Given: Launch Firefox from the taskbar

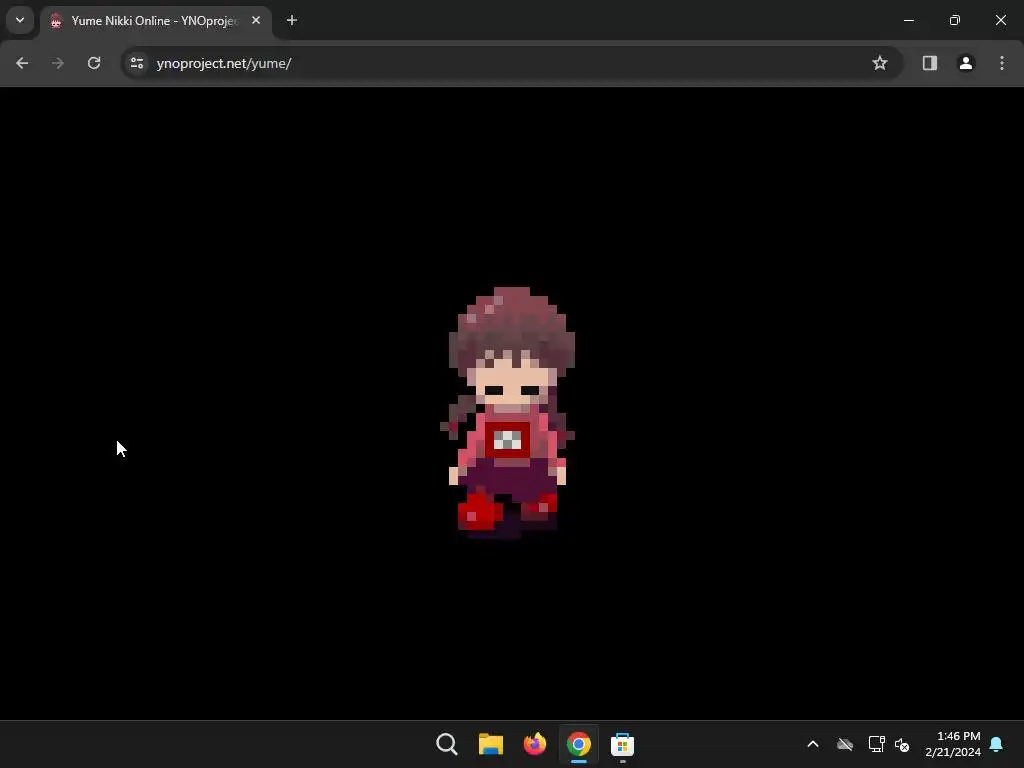Looking at the screenshot, I should 535,744.
